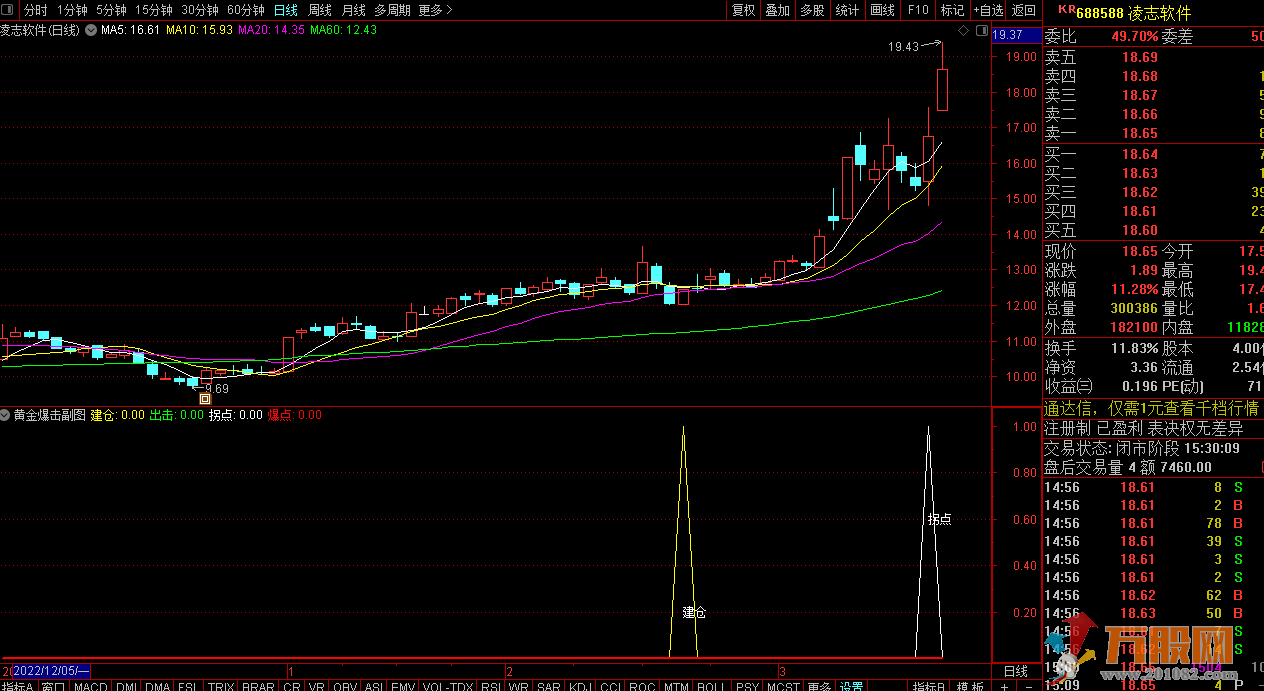Choose OBV indicator
Image resolution: width=1264 pixels, height=691 pixels.
(x=345, y=685)
